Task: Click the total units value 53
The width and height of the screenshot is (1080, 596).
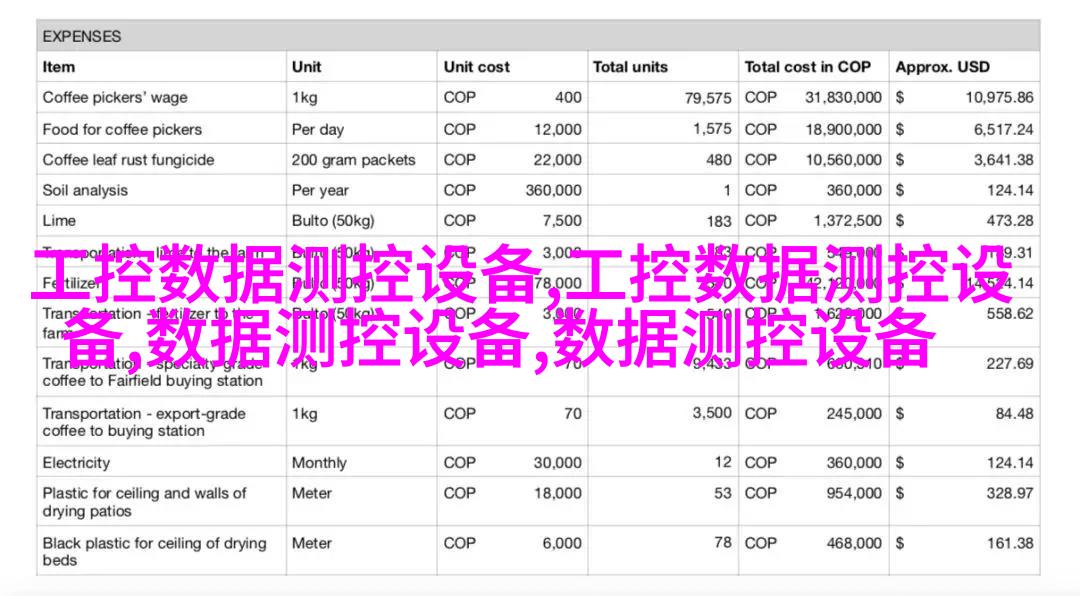Action: tap(723, 493)
